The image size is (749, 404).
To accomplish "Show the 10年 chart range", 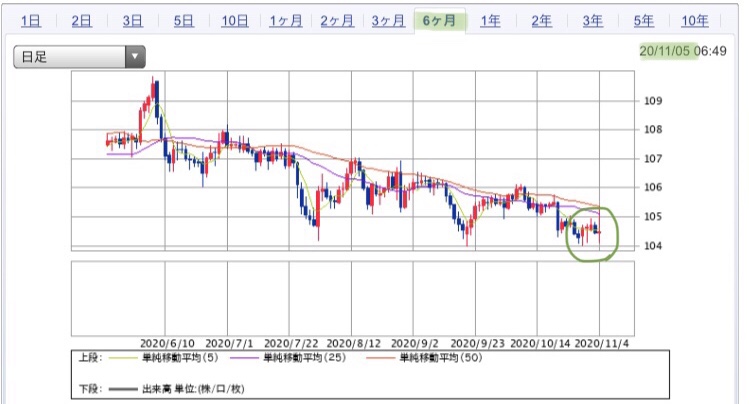I will tap(695, 21).
